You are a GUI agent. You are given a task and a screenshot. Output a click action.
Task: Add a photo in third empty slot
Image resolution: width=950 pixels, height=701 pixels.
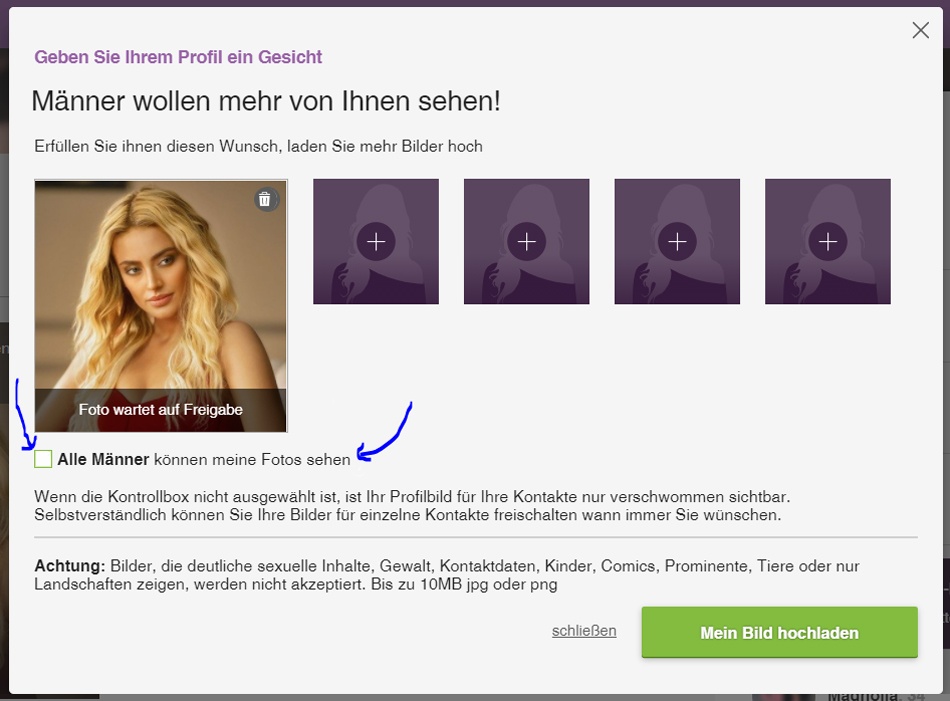click(x=677, y=241)
